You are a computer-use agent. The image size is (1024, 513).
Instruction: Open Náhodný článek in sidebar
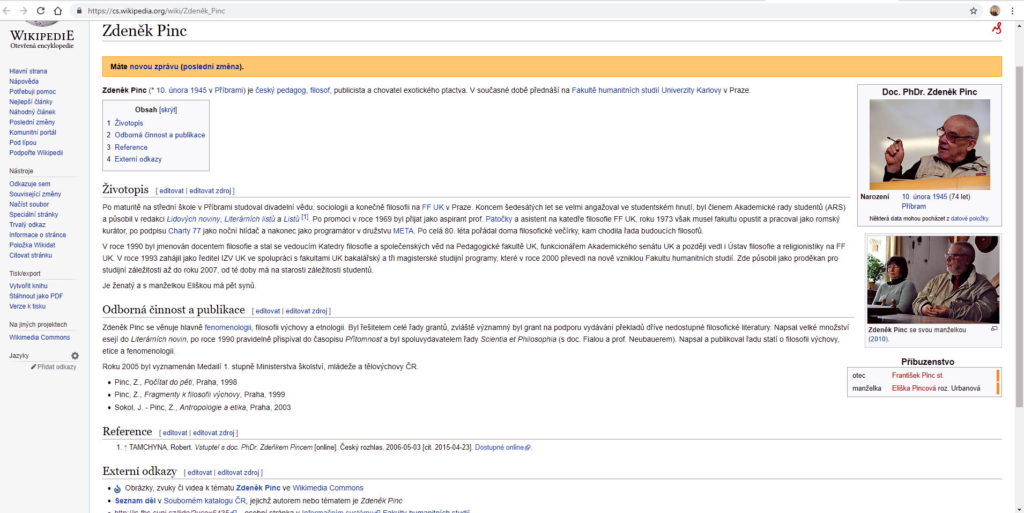click(x=32, y=112)
